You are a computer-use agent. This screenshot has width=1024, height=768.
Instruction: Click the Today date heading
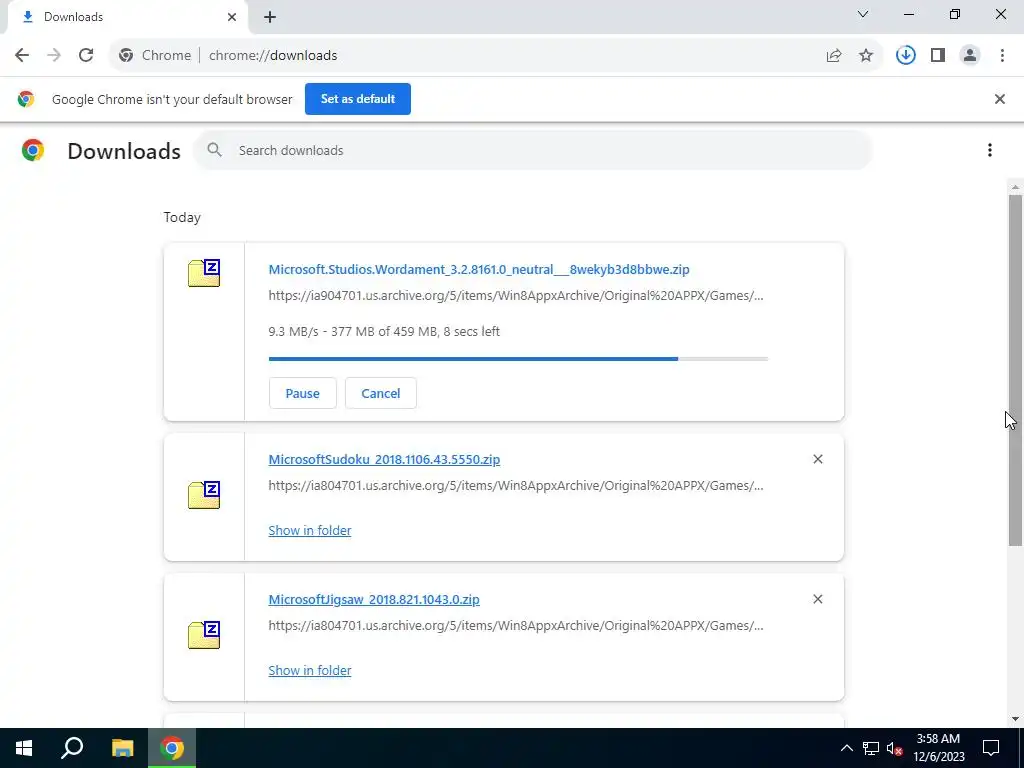(x=182, y=217)
